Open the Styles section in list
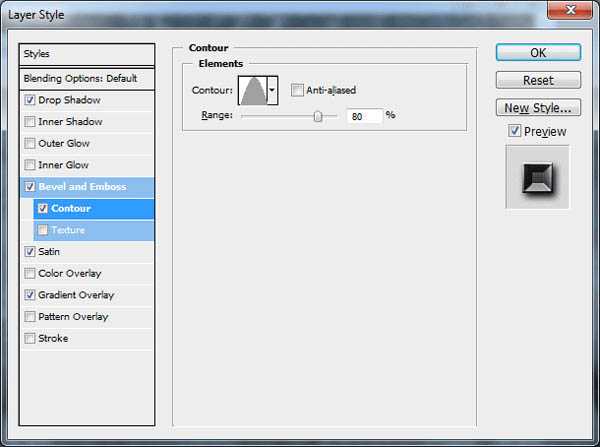 [89, 54]
